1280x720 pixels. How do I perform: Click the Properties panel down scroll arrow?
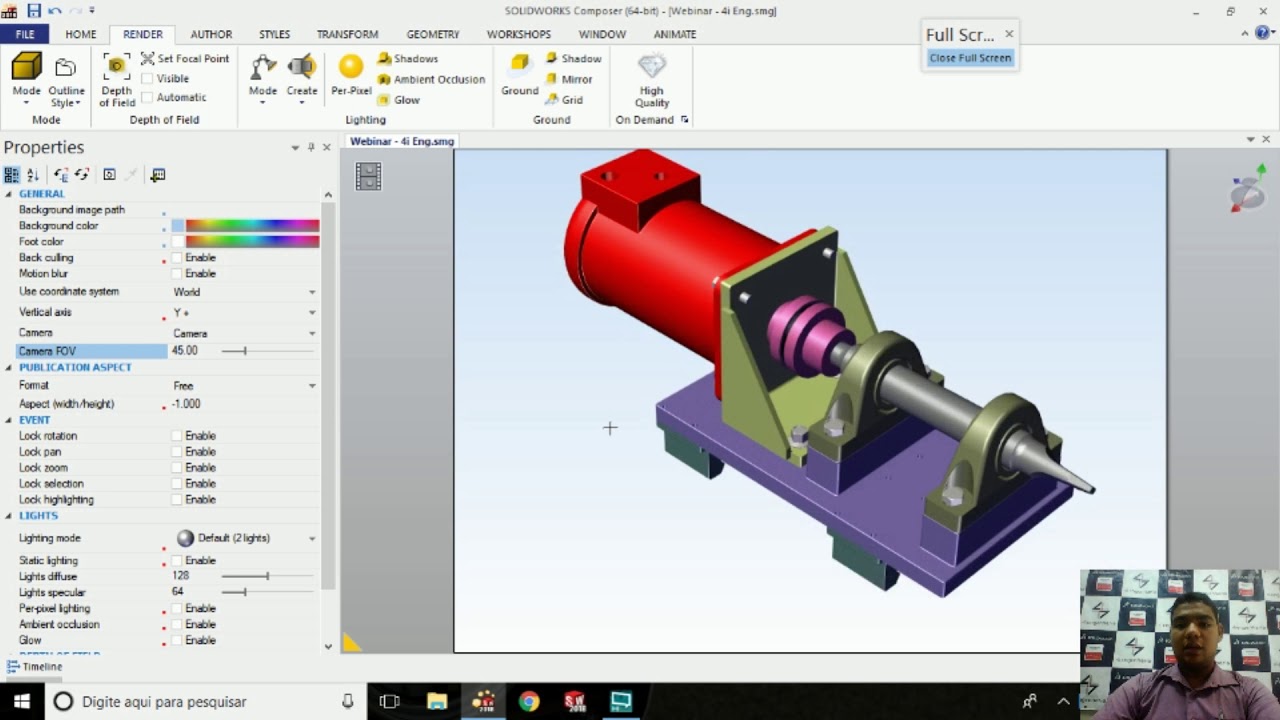tap(328, 647)
